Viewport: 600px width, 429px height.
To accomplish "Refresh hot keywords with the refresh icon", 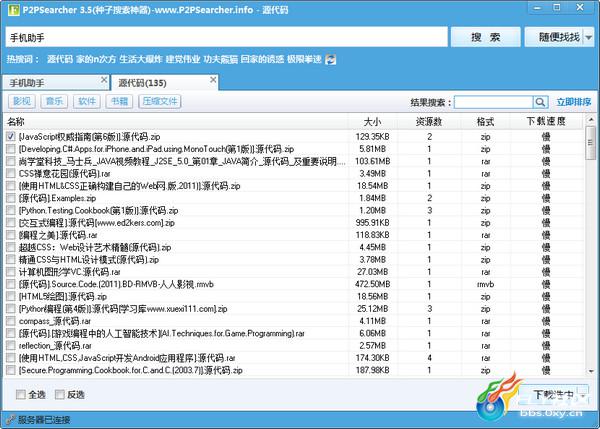I will coord(330,60).
